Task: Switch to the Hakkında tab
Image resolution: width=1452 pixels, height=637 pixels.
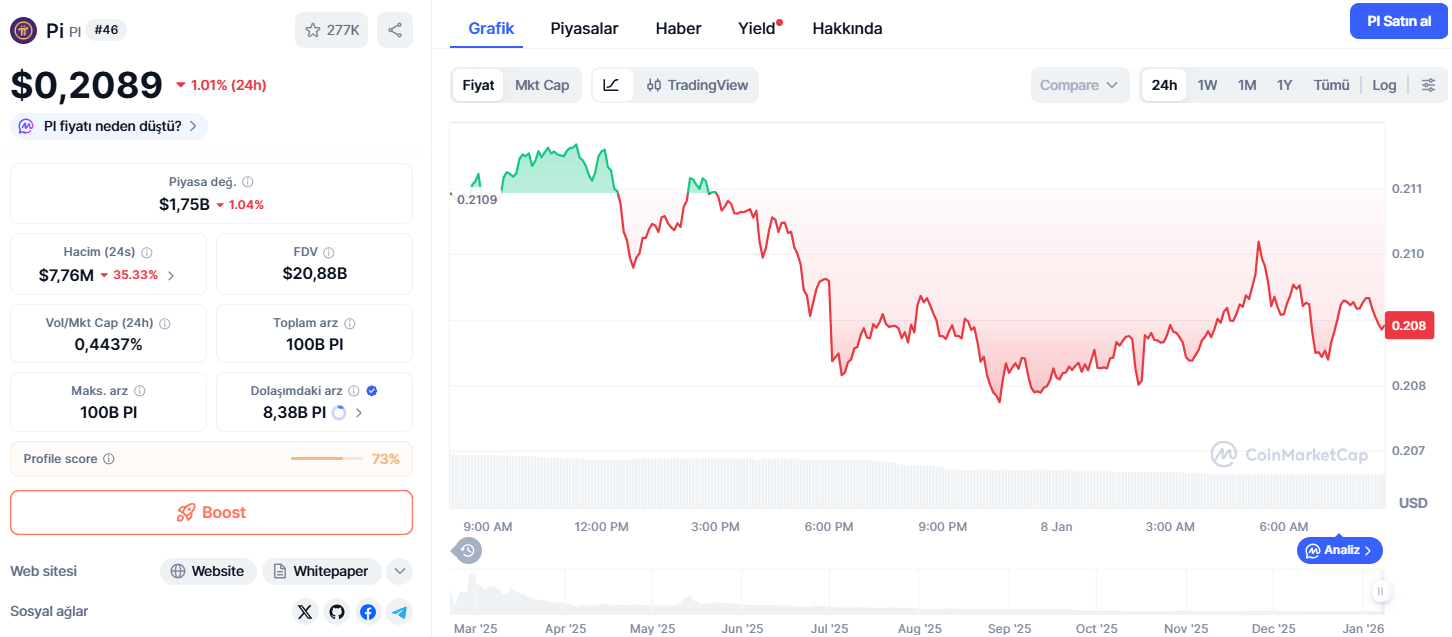Action: pos(847,28)
